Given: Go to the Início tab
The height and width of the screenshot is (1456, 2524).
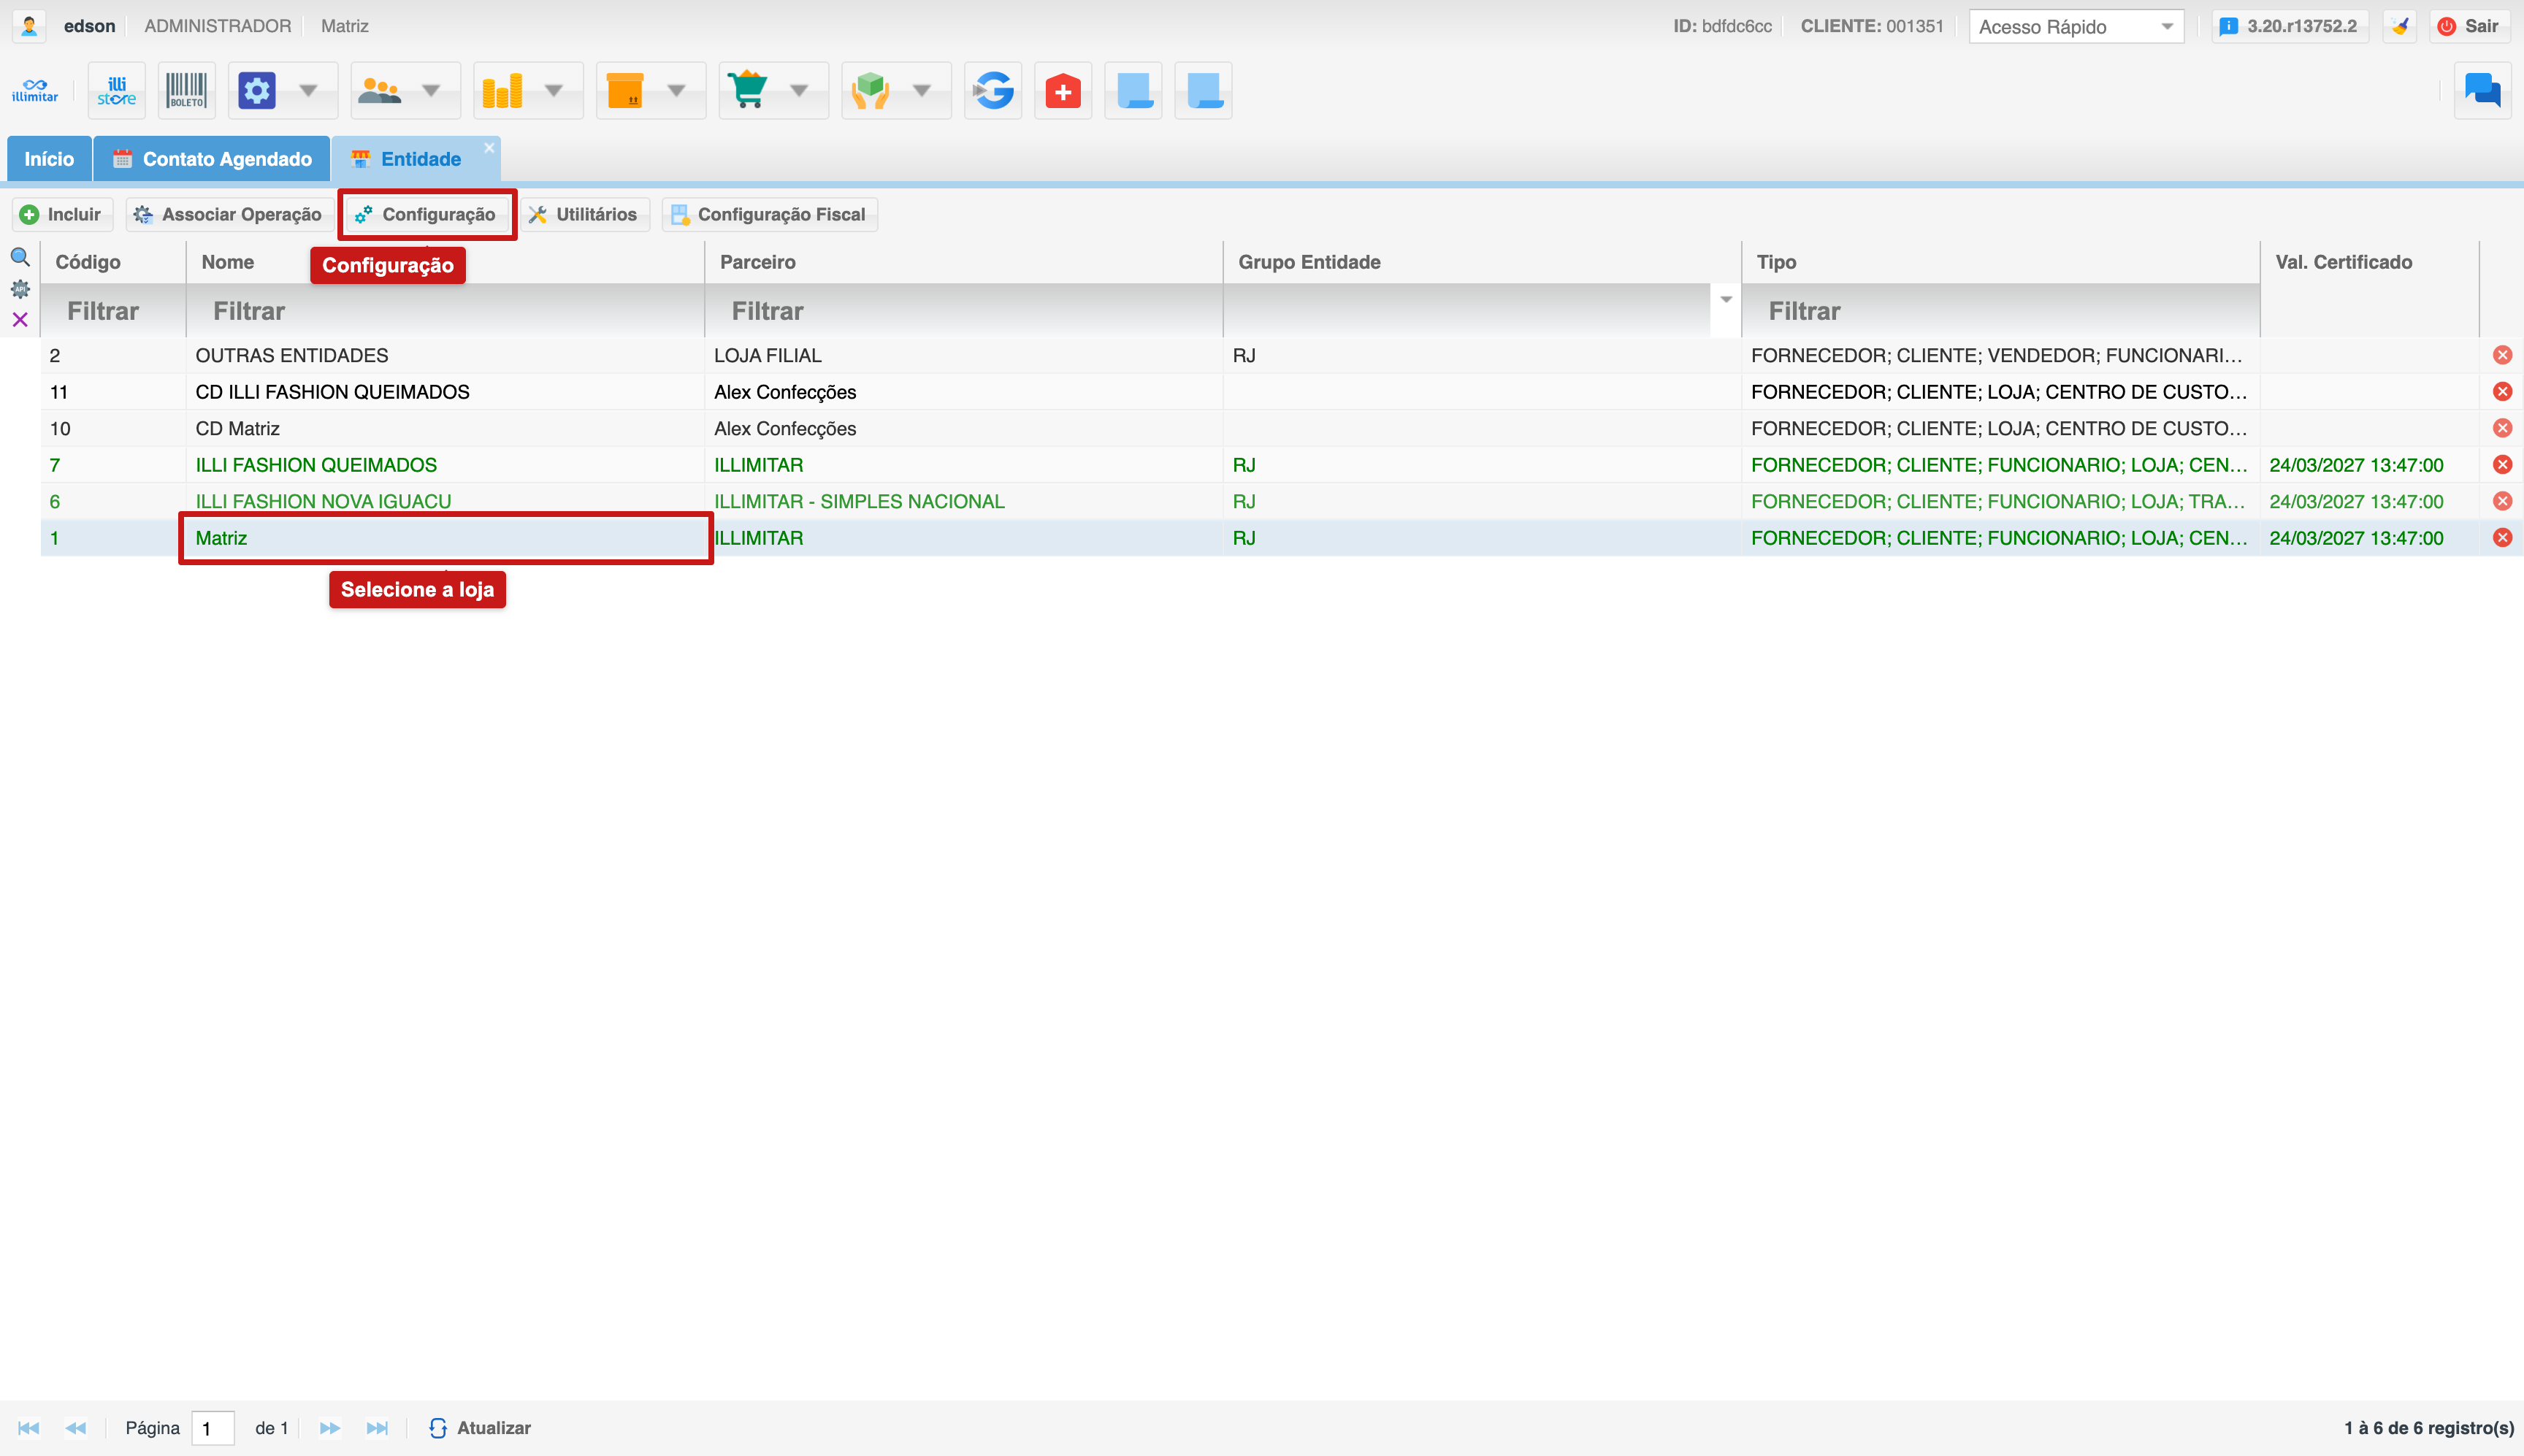Looking at the screenshot, I should pos(49,159).
